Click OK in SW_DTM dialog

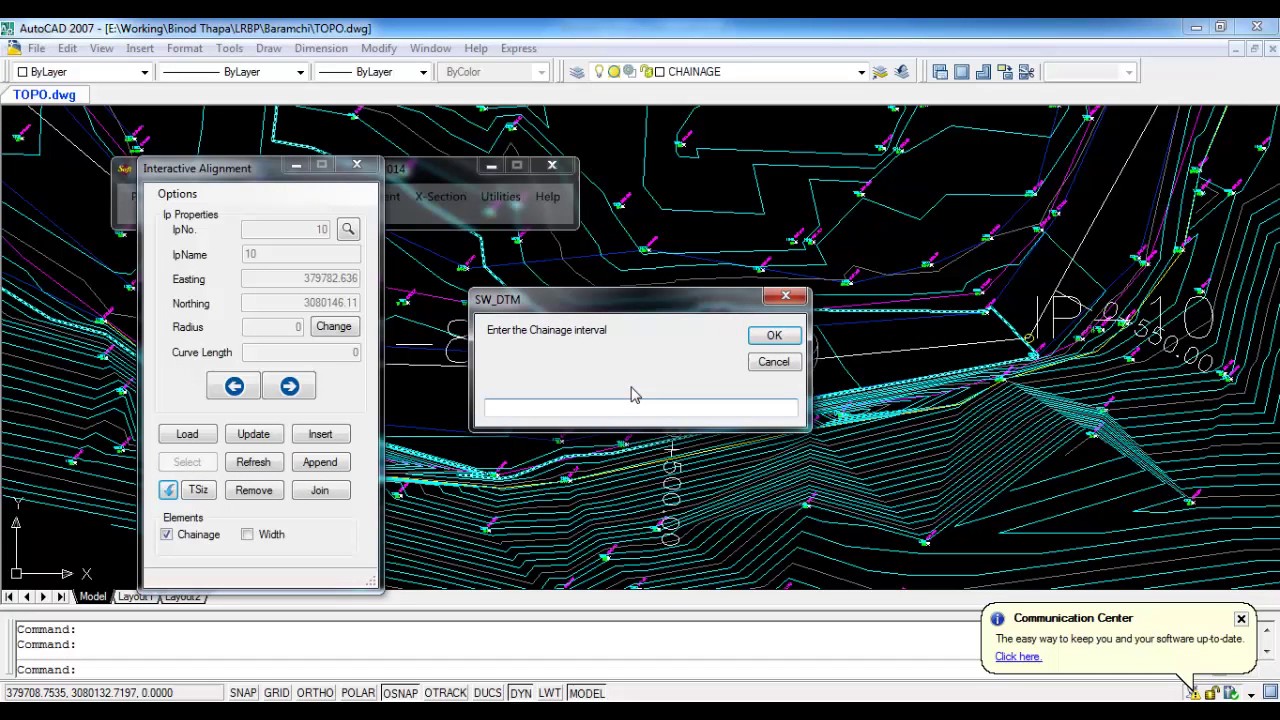[774, 336]
